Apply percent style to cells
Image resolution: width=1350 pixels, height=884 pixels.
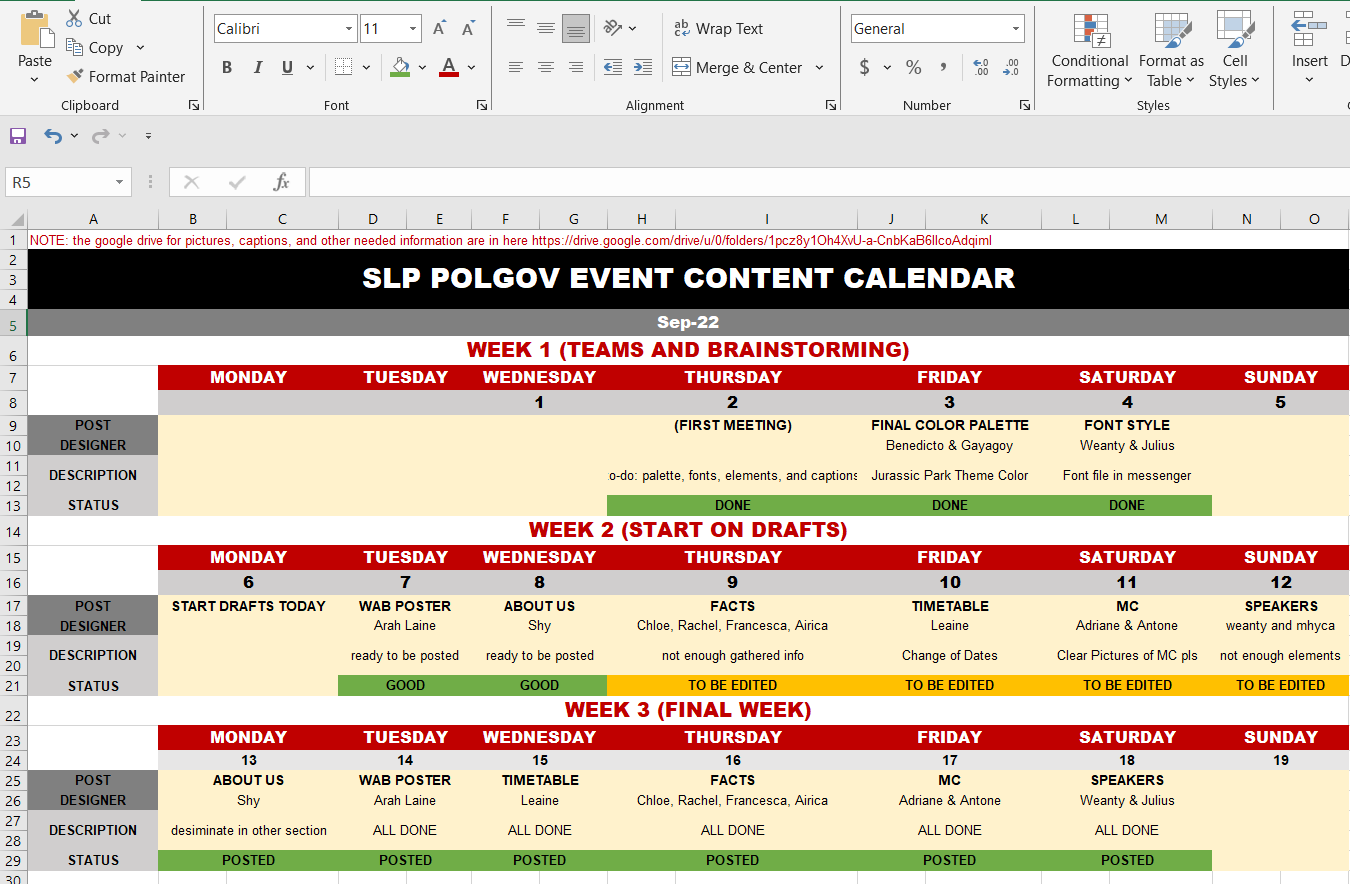(913, 67)
